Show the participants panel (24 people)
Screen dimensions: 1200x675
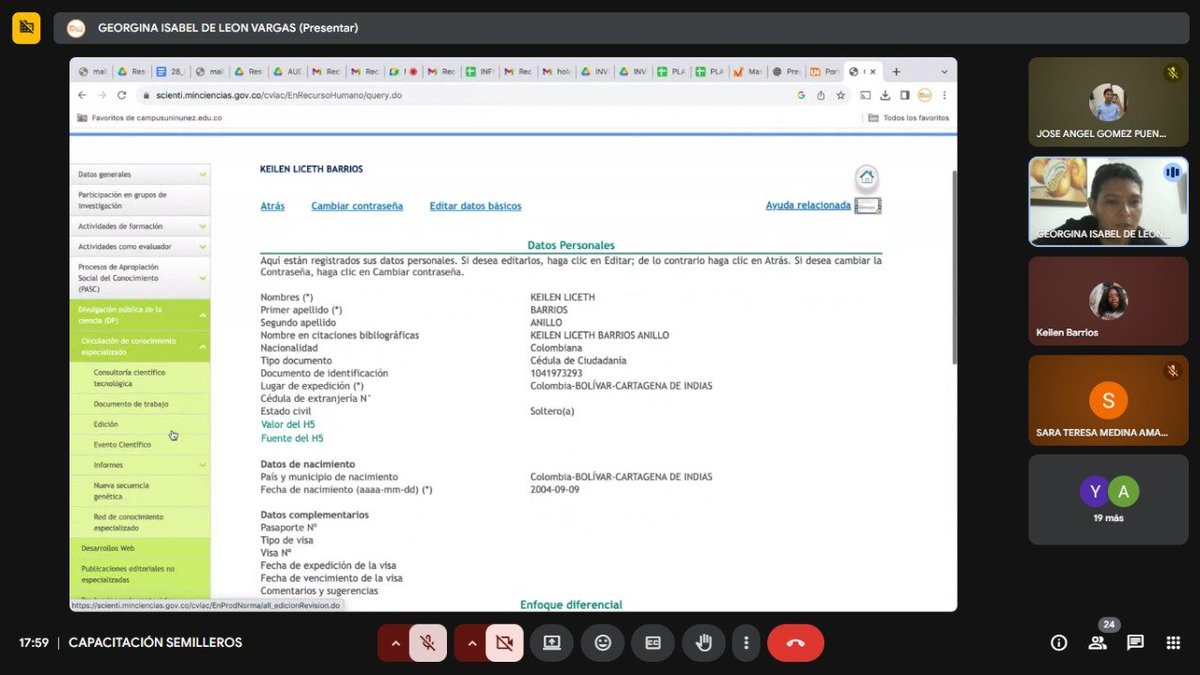[x=1098, y=643]
